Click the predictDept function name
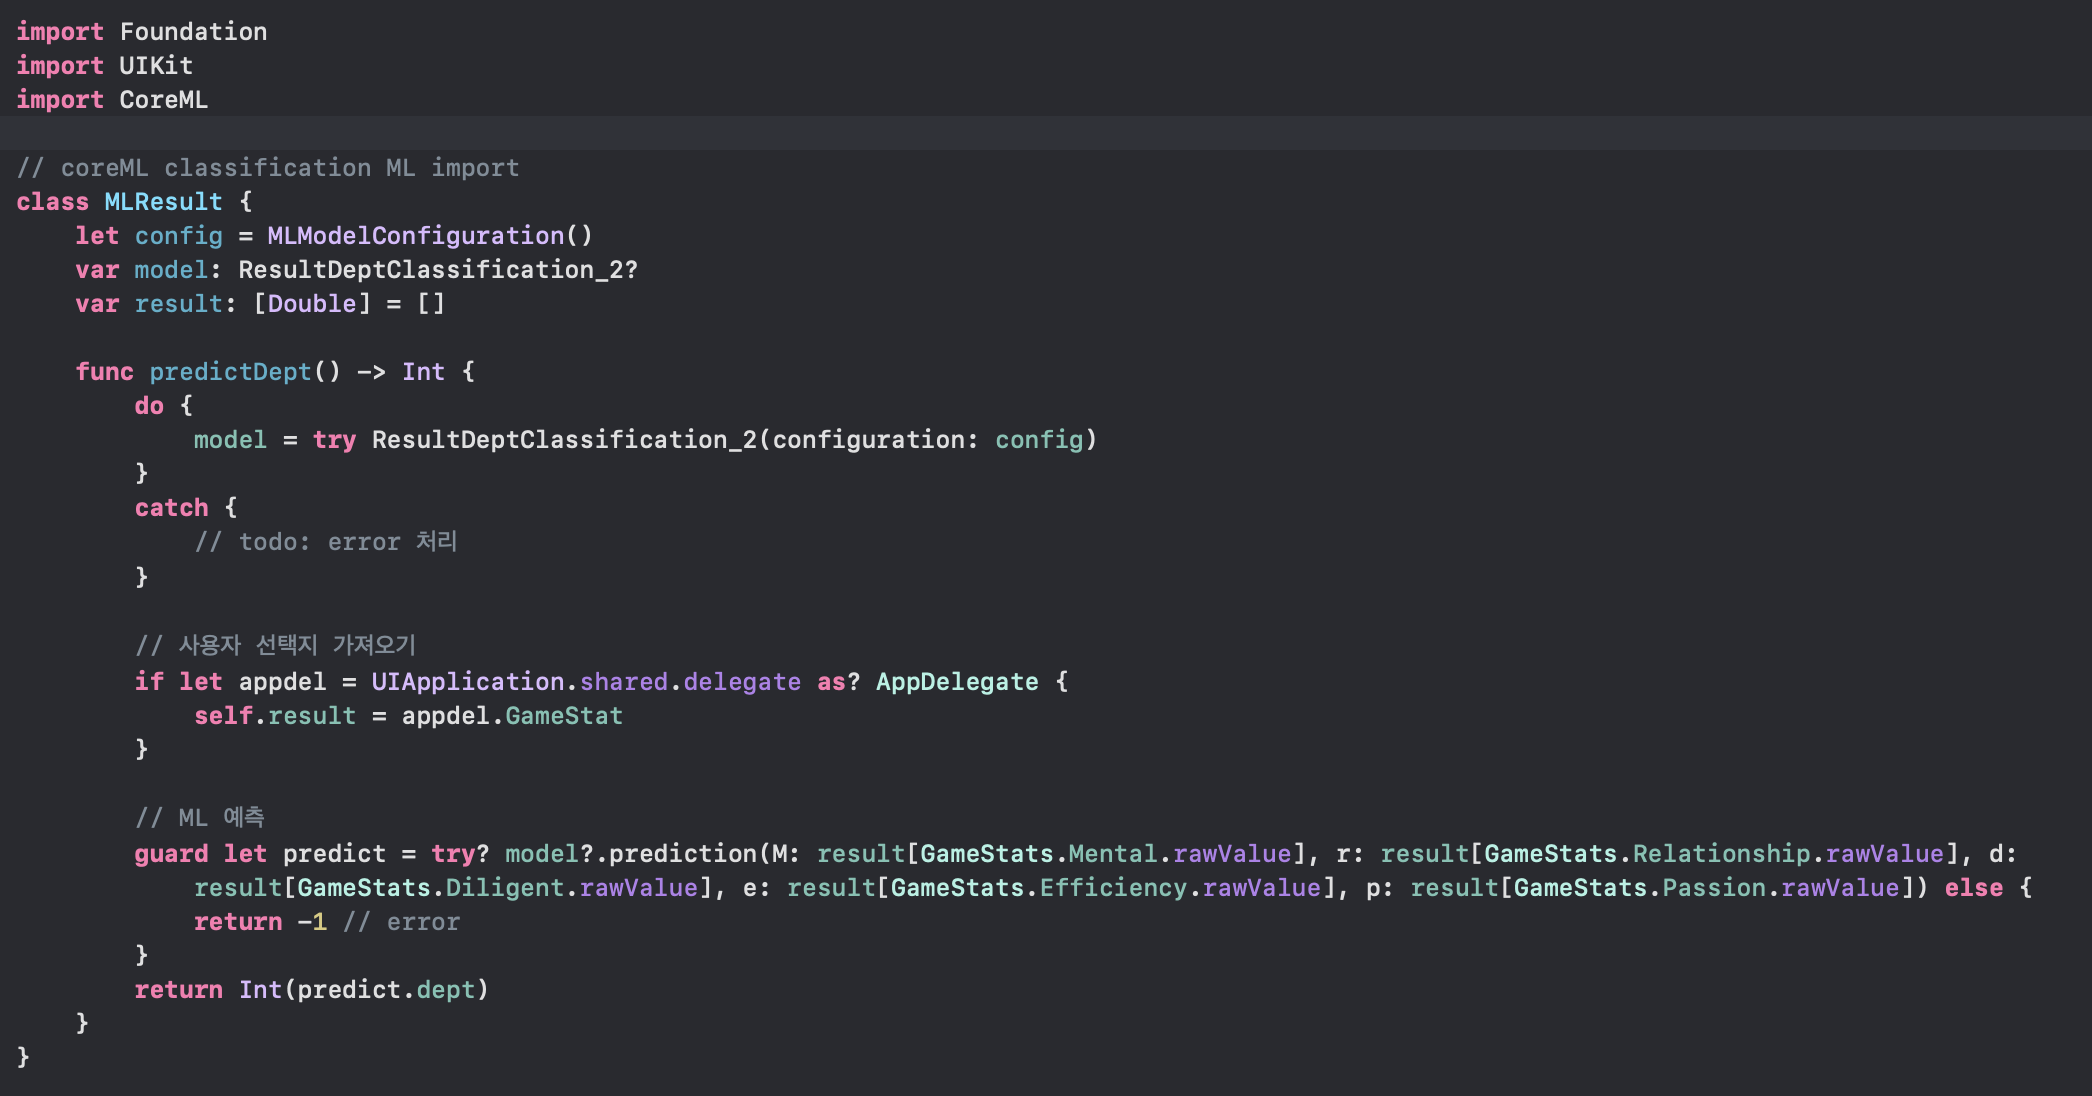Screen dimensions: 2092x1096 click(230, 372)
